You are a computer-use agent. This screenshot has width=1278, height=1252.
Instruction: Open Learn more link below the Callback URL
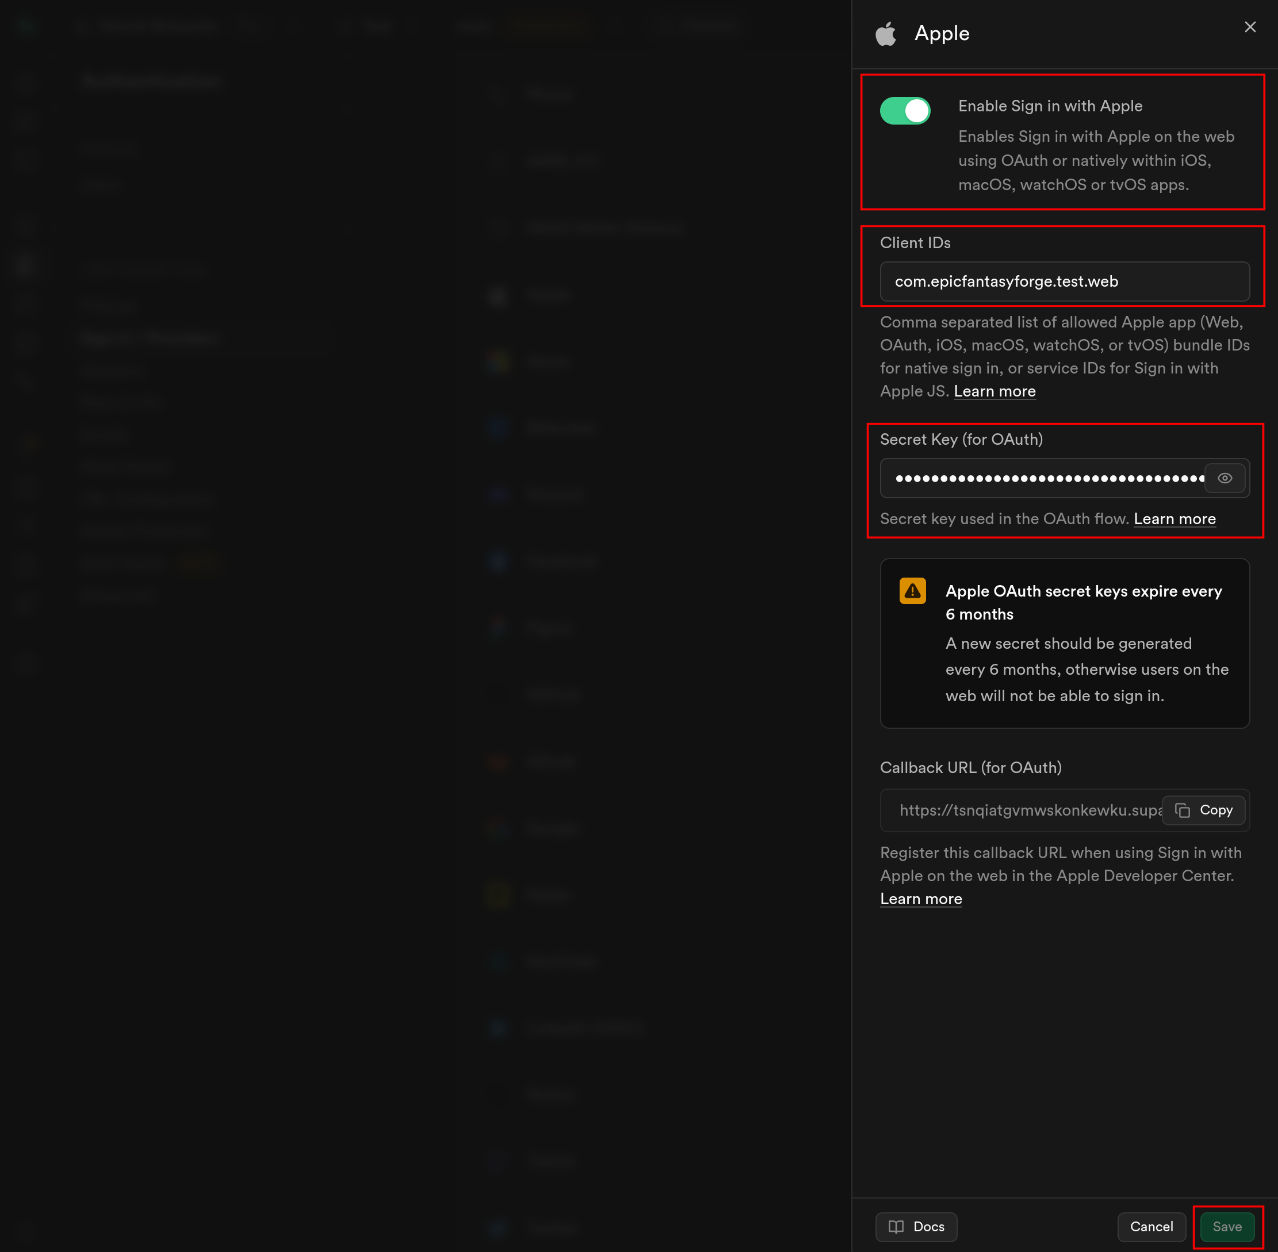pyautogui.click(x=920, y=899)
